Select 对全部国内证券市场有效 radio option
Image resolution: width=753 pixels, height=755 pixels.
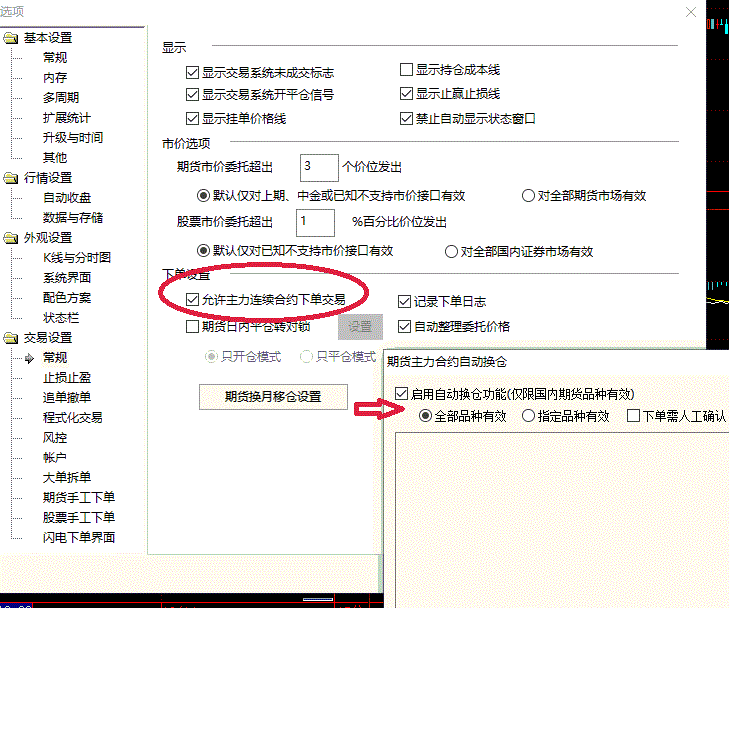tap(451, 252)
